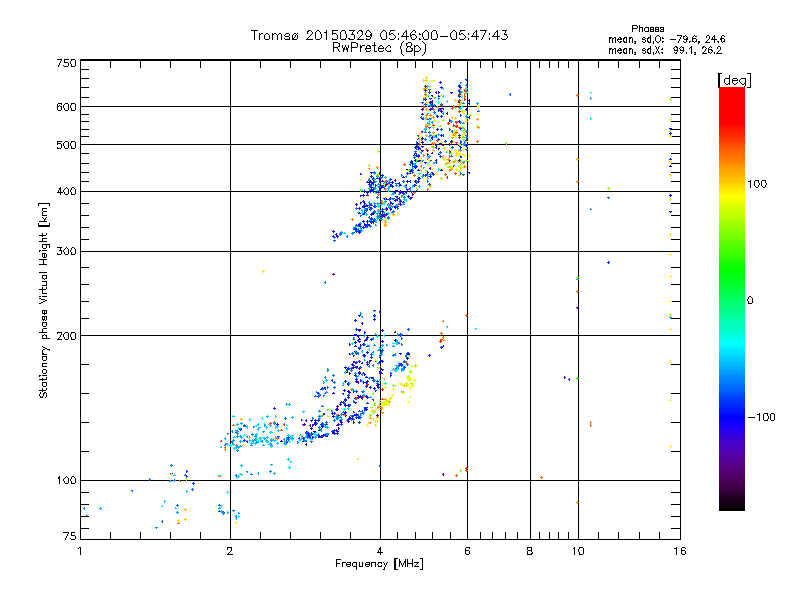Click the x-axis tick label '16'
Viewport: 800px width, 600px height.
[x=680, y=551]
